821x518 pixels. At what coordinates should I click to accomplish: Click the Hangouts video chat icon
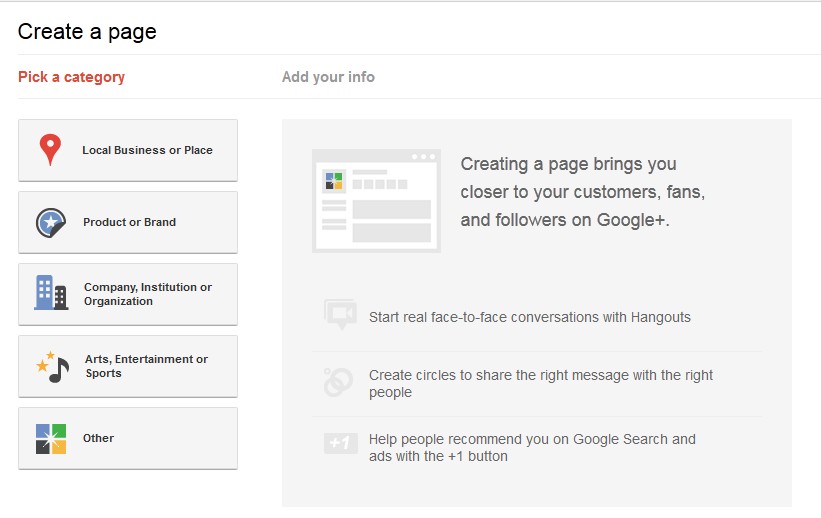pos(340,315)
